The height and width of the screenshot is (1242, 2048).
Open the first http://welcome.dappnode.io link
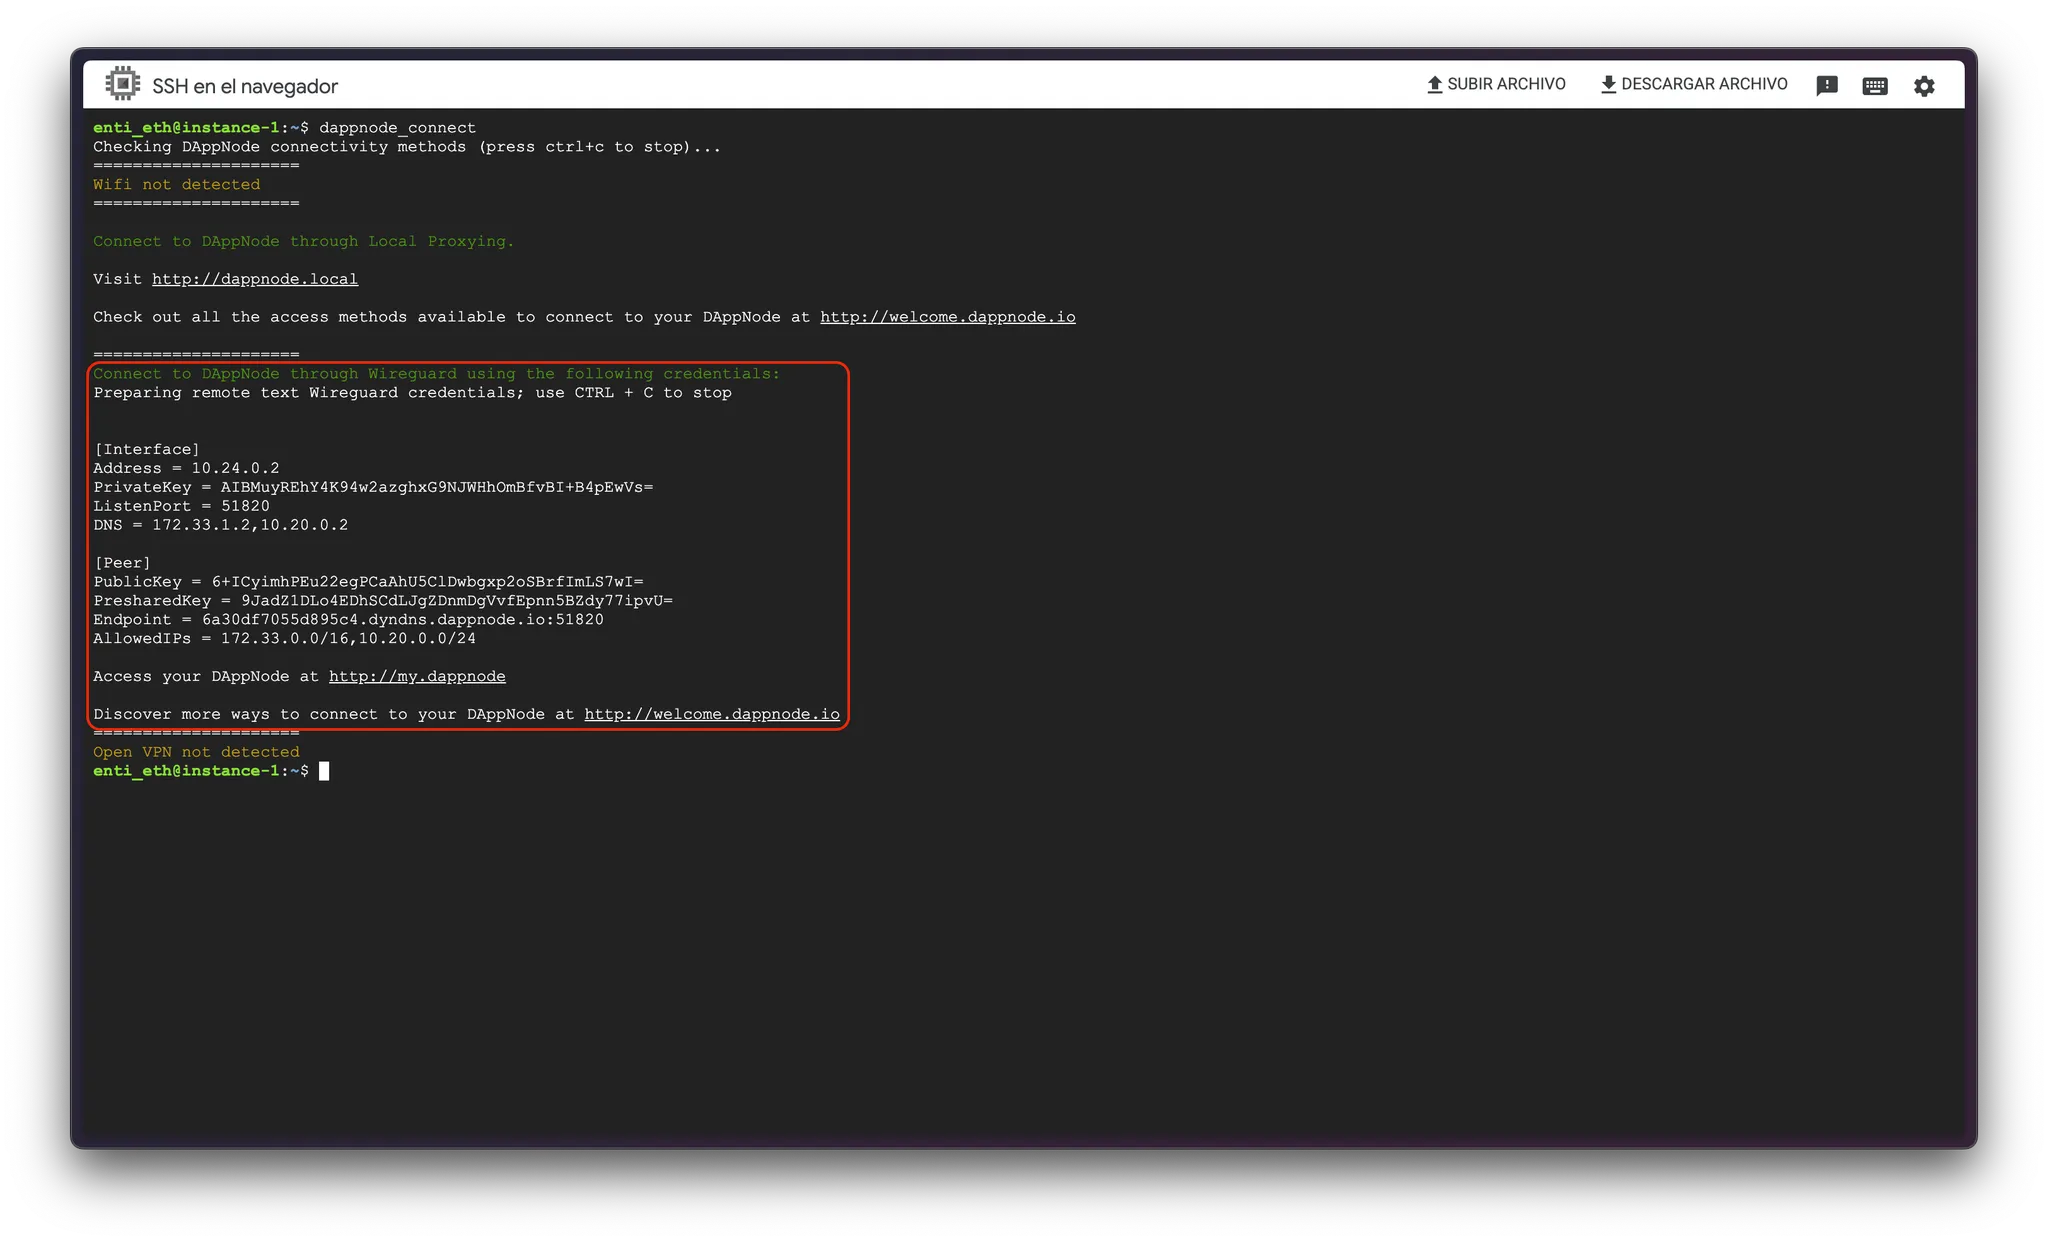coord(948,317)
